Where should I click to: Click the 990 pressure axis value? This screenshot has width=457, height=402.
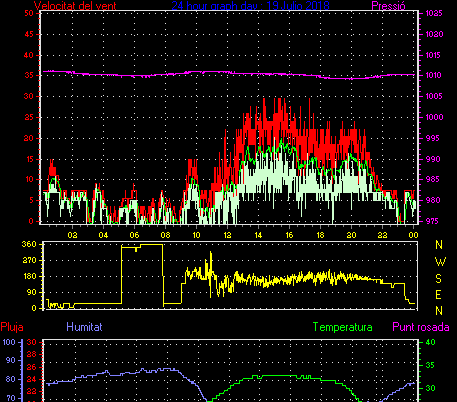(x=434, y=159)
